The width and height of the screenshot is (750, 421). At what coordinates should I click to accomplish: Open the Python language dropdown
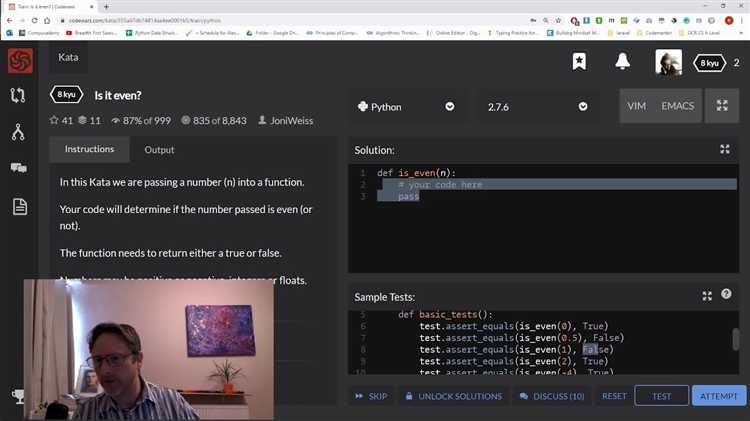click(406, 106)
